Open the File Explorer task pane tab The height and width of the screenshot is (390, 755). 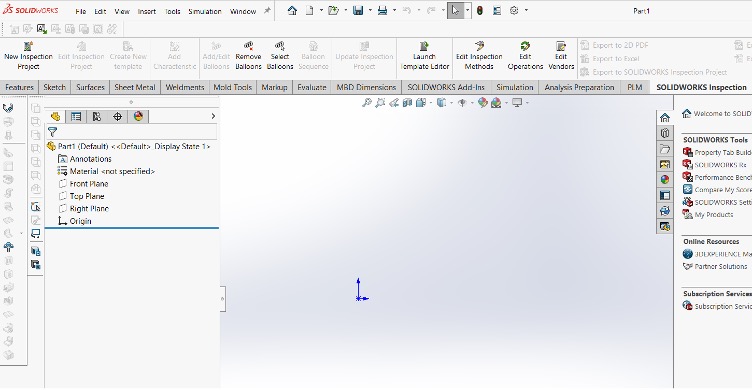665,148
